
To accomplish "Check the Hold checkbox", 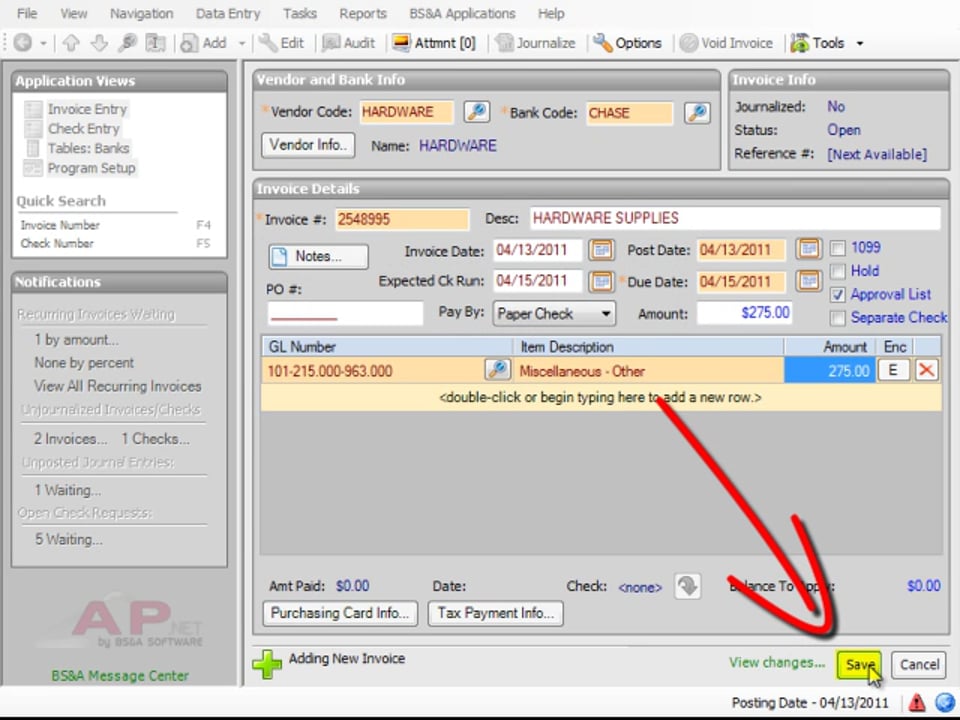I will coord(838,272).
